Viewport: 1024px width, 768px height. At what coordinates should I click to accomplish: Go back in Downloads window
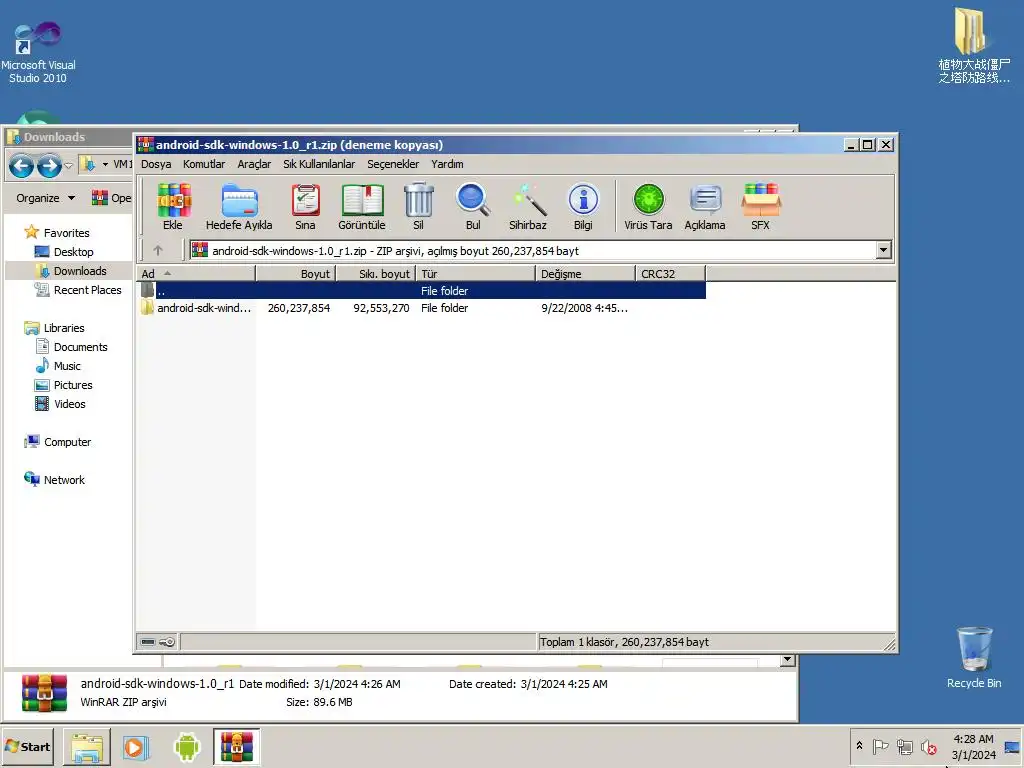click(21, 165)
